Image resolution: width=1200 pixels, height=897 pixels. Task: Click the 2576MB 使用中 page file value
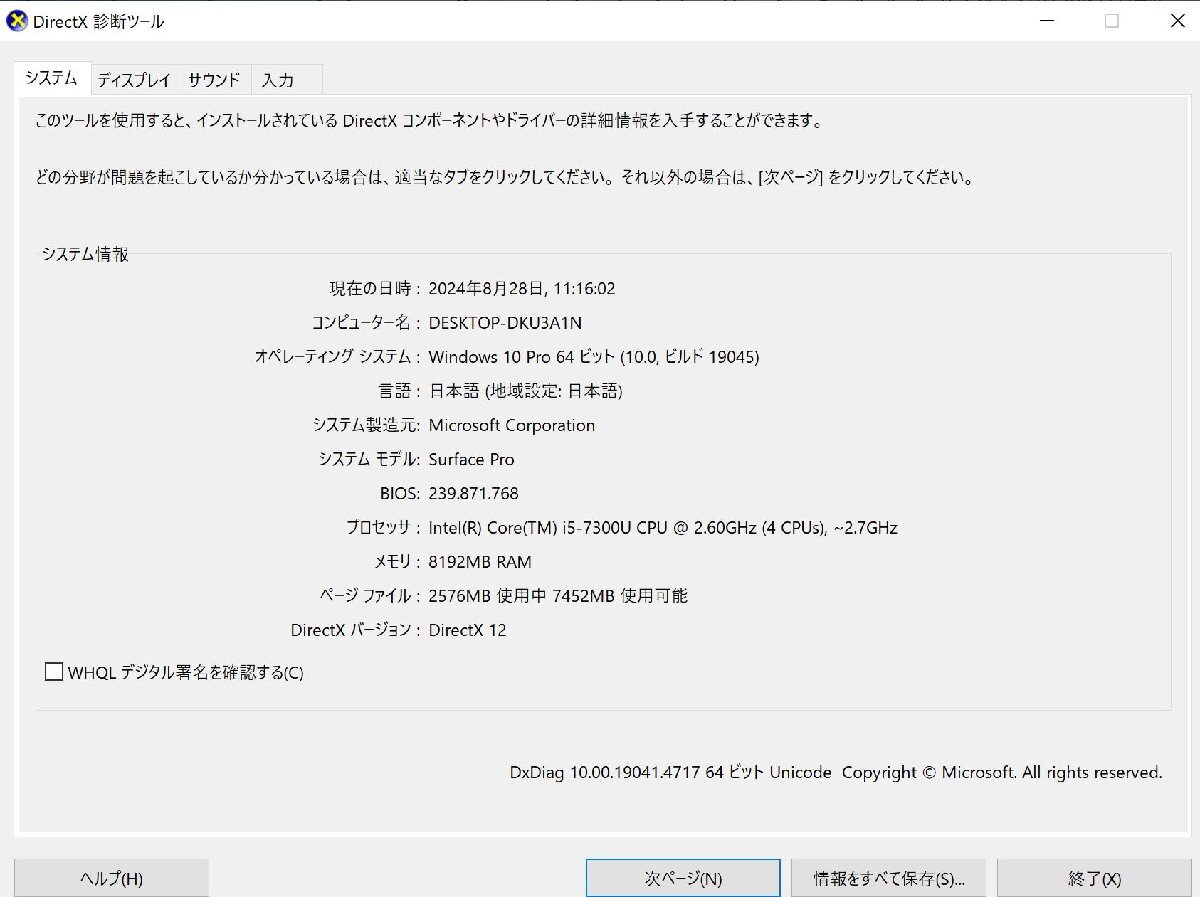[557, 596]
